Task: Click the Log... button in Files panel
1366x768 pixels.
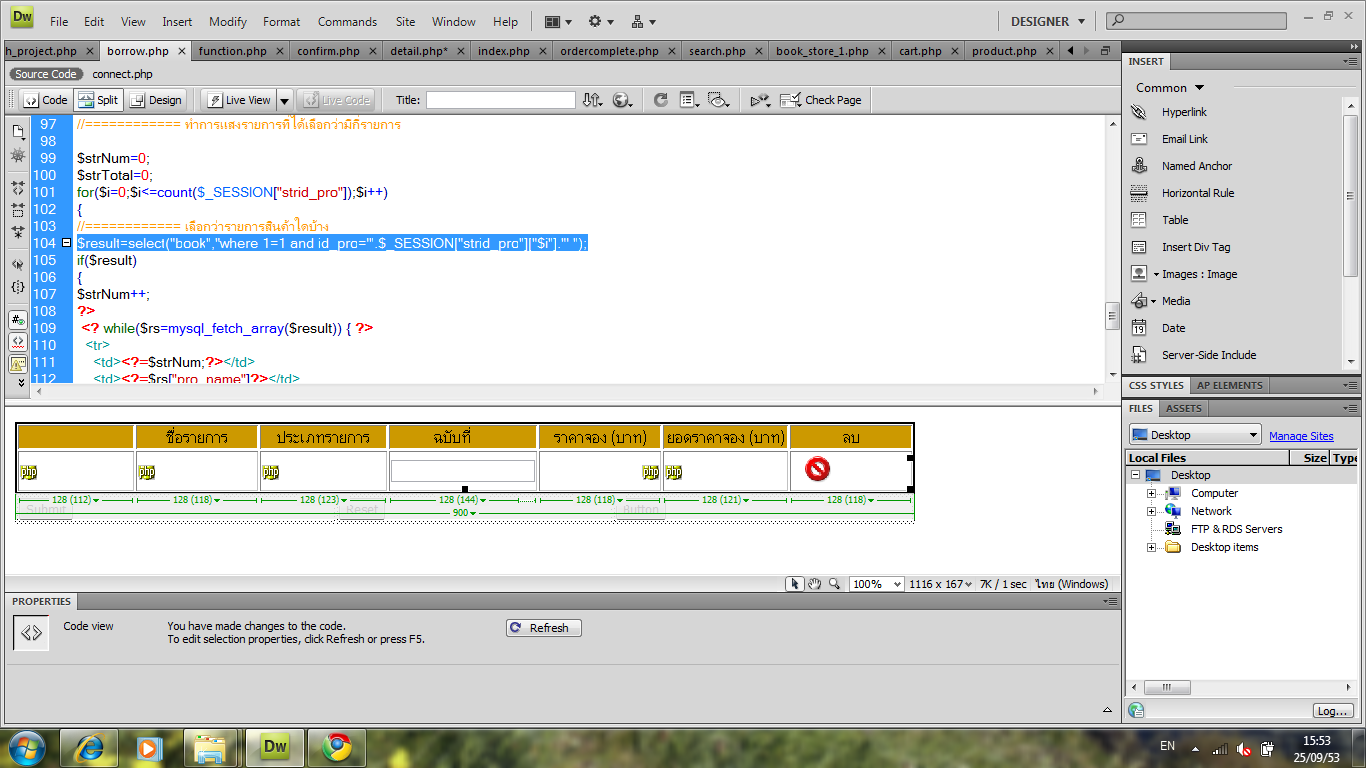Action: [1332, 711]
